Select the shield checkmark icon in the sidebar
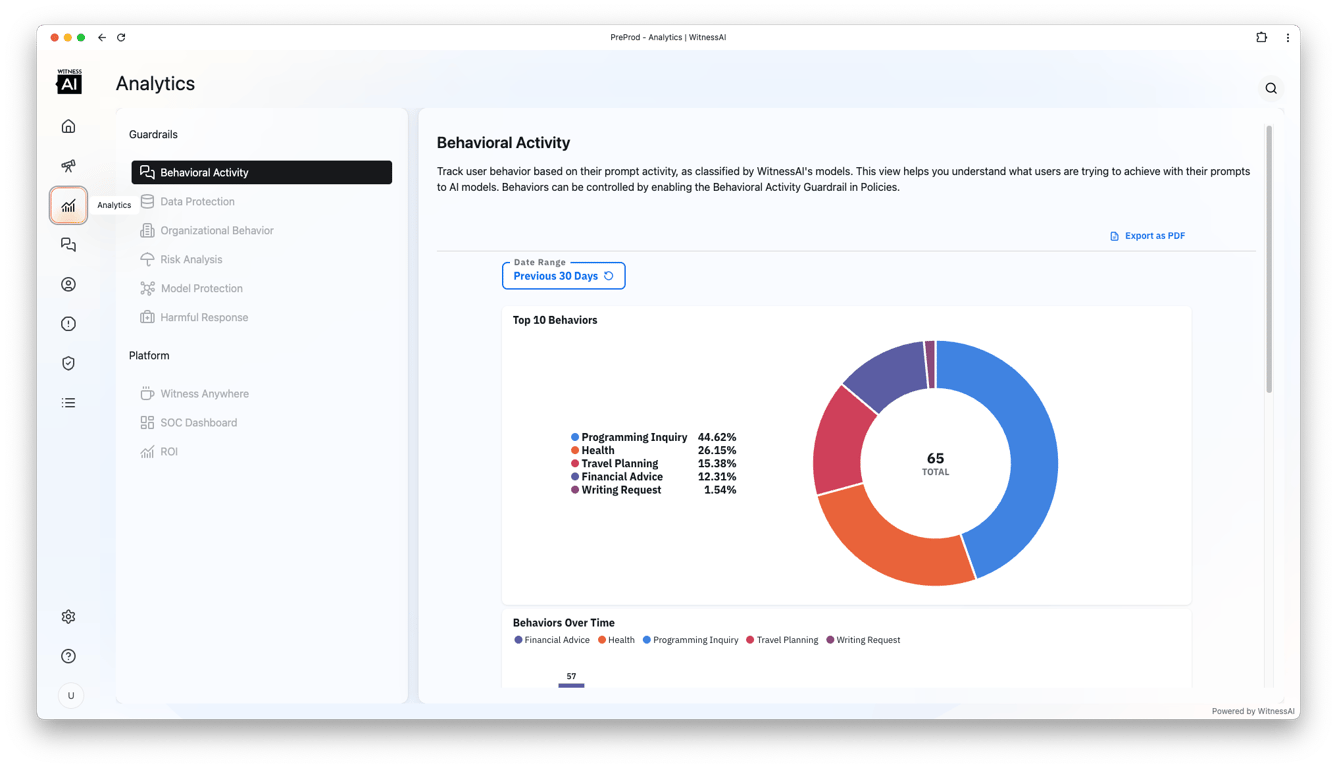 coord(68,363)
